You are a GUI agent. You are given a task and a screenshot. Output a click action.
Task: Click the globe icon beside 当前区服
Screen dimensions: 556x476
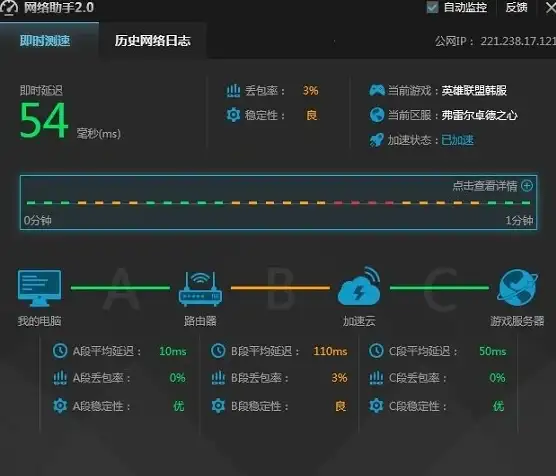377,115
